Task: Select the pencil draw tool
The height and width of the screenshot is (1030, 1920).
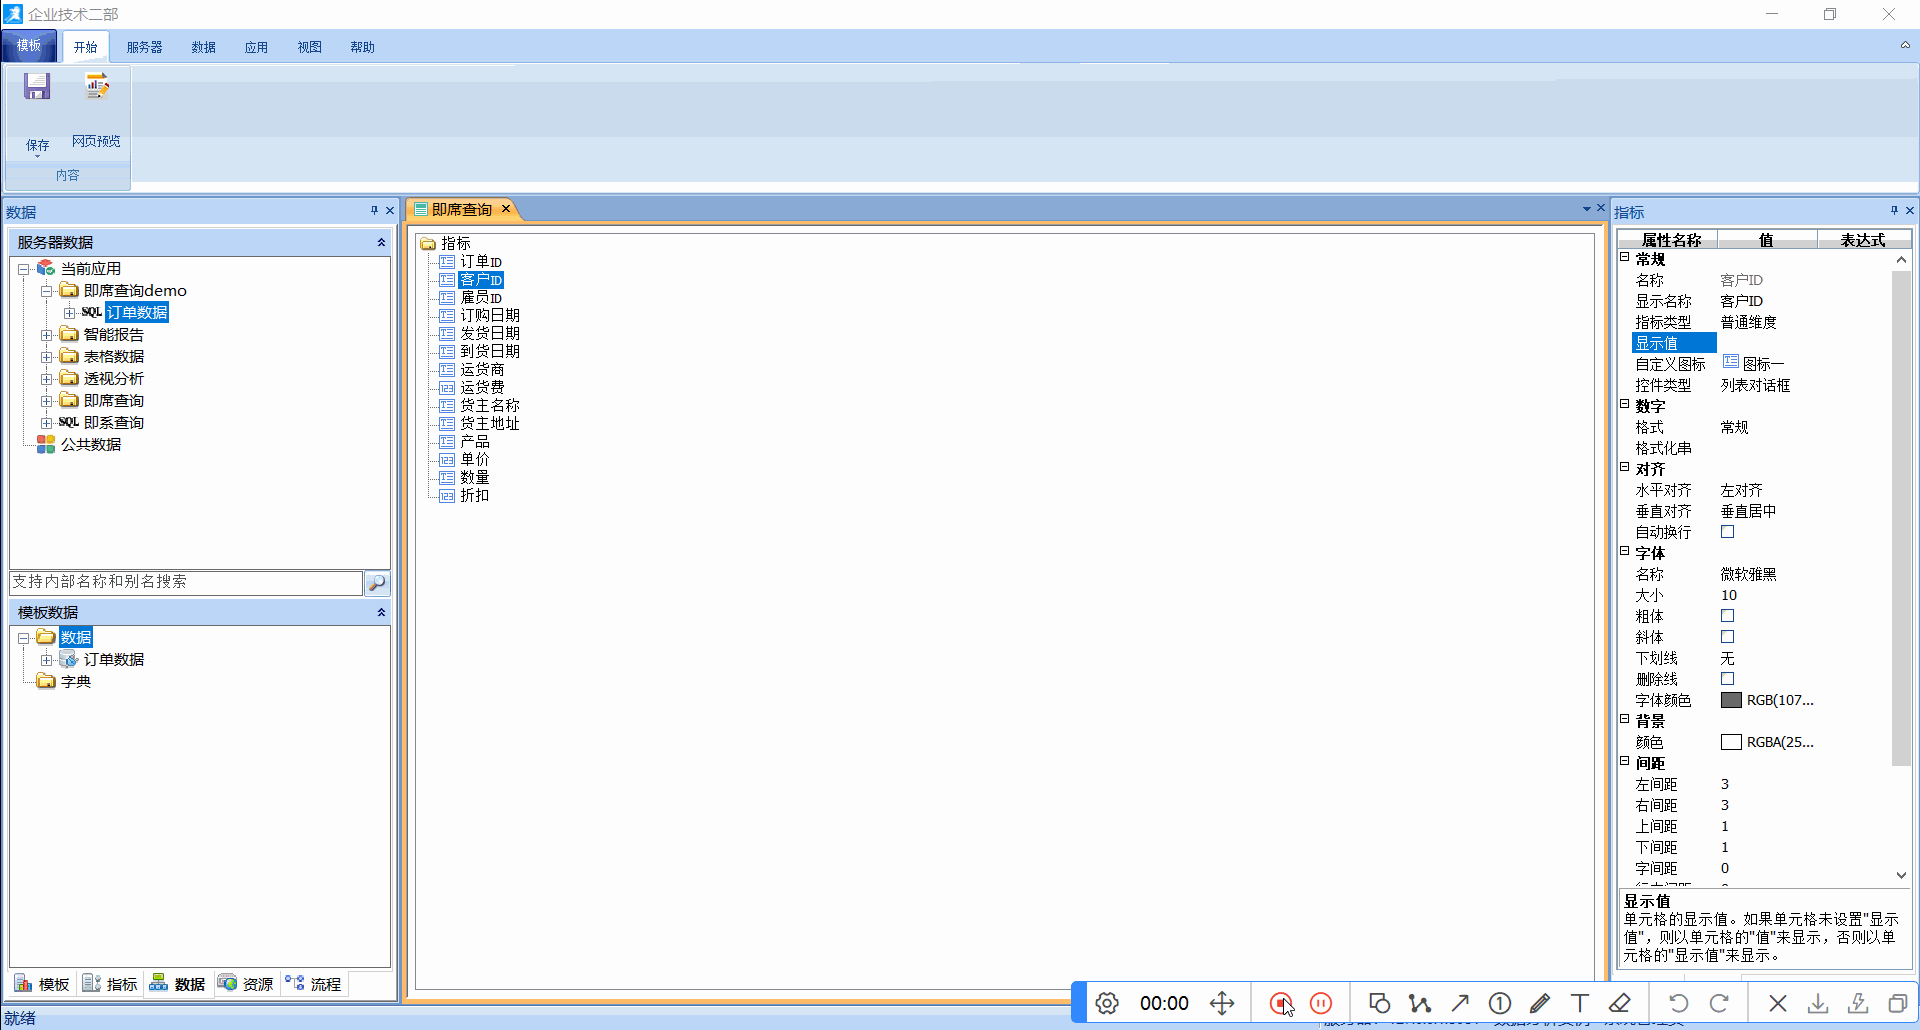Action: coord(1540,1003)
